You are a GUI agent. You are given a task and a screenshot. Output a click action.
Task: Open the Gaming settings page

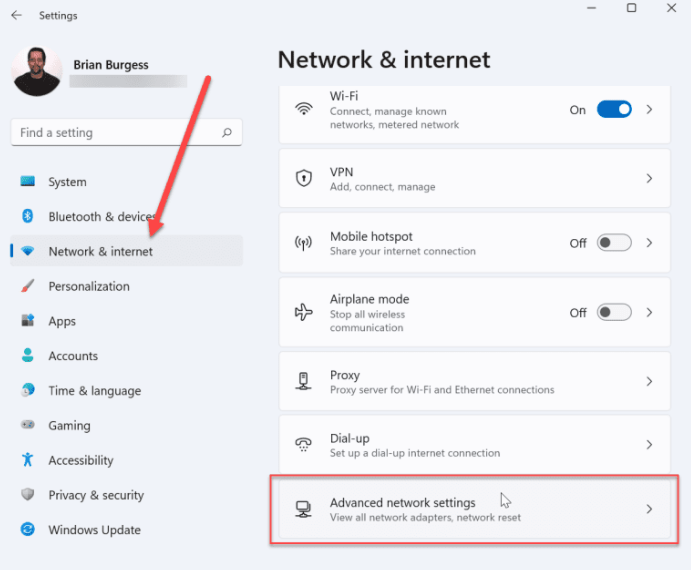pyautogui.click(x=69, y=425)
